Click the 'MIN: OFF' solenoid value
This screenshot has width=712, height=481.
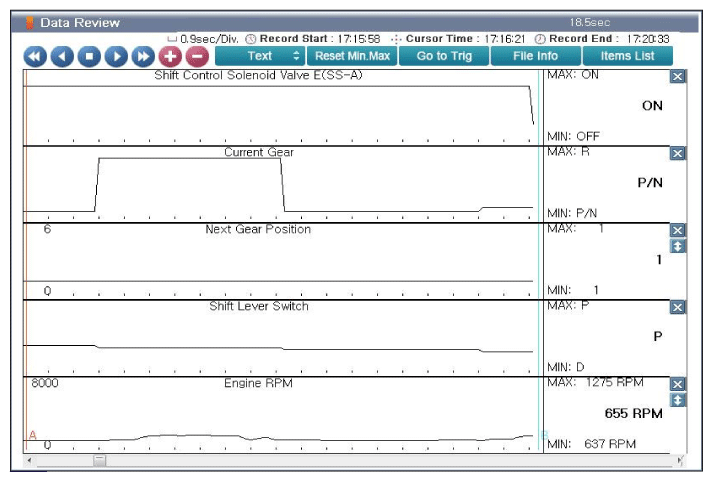pyautogui.click(x=574, y=136)
